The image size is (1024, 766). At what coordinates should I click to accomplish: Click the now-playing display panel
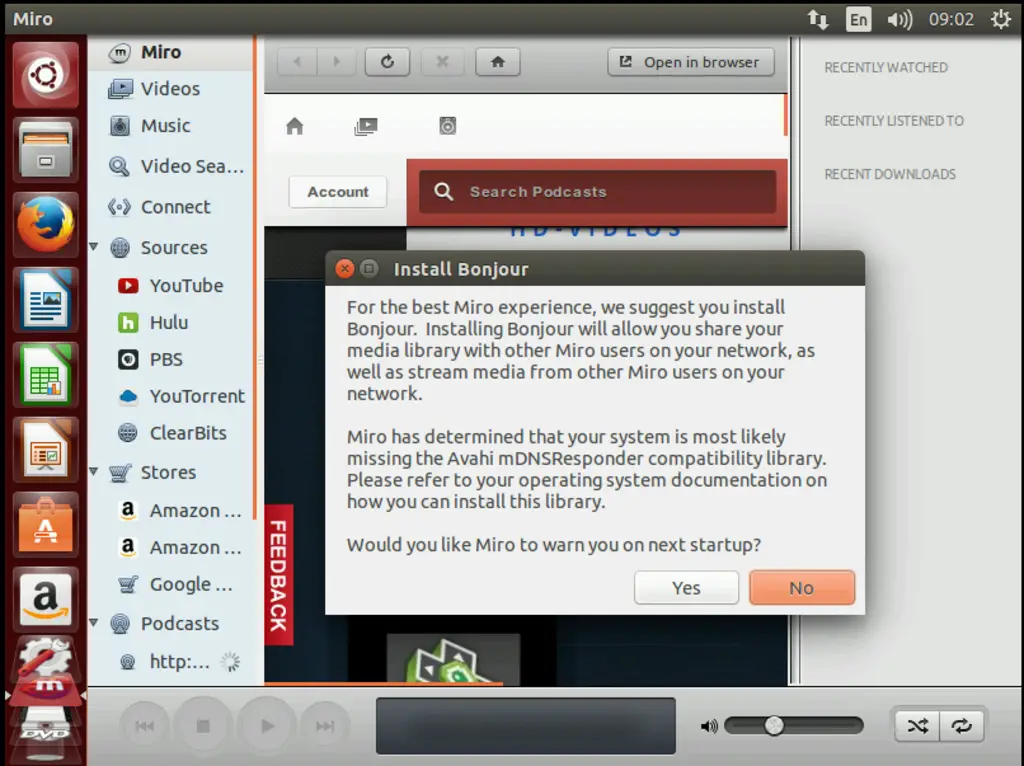526,726
